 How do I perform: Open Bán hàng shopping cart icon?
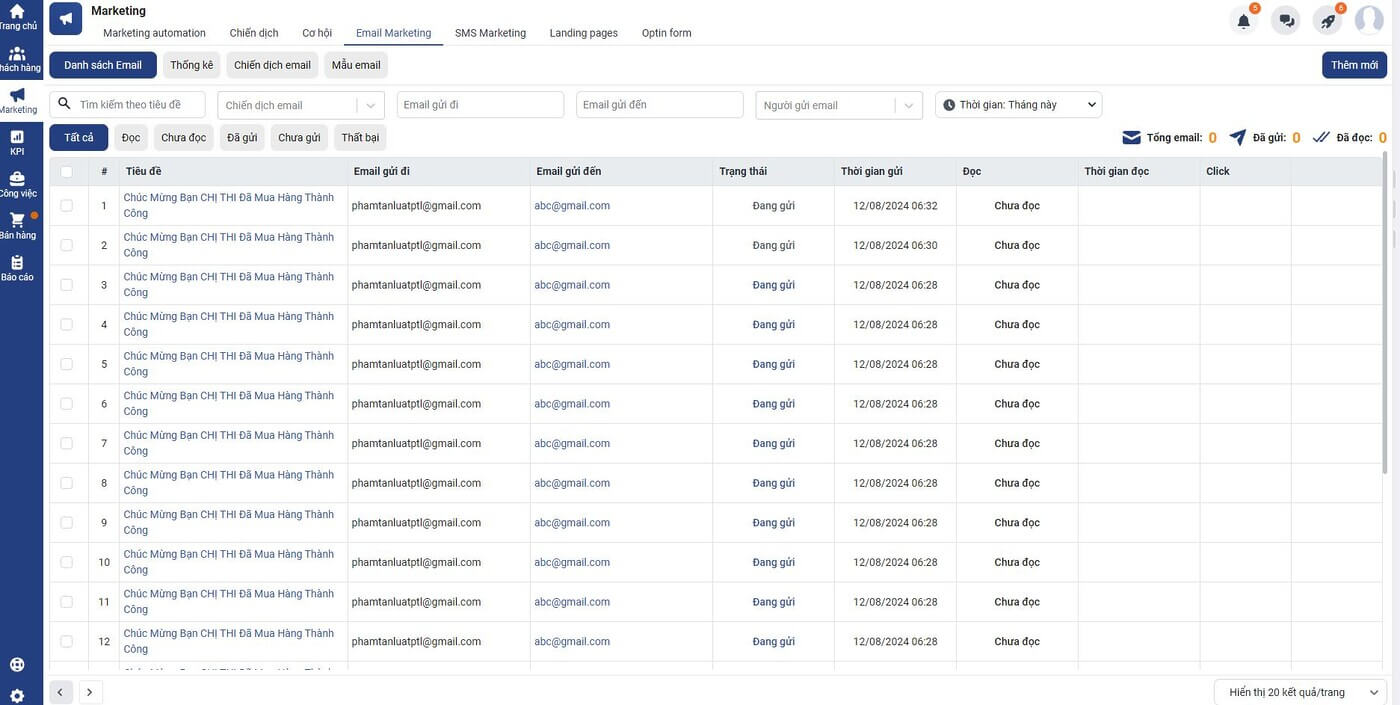point(17,225)
